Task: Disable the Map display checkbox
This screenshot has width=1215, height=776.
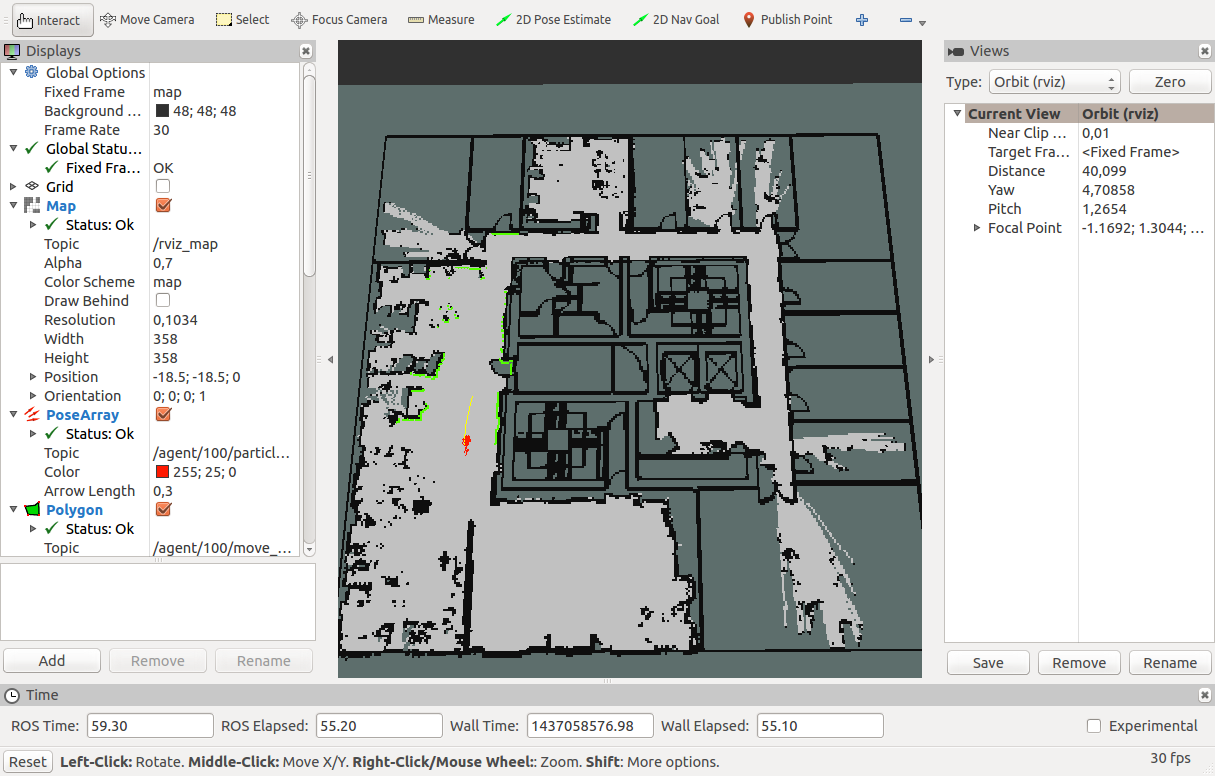Action: (163, 206)
